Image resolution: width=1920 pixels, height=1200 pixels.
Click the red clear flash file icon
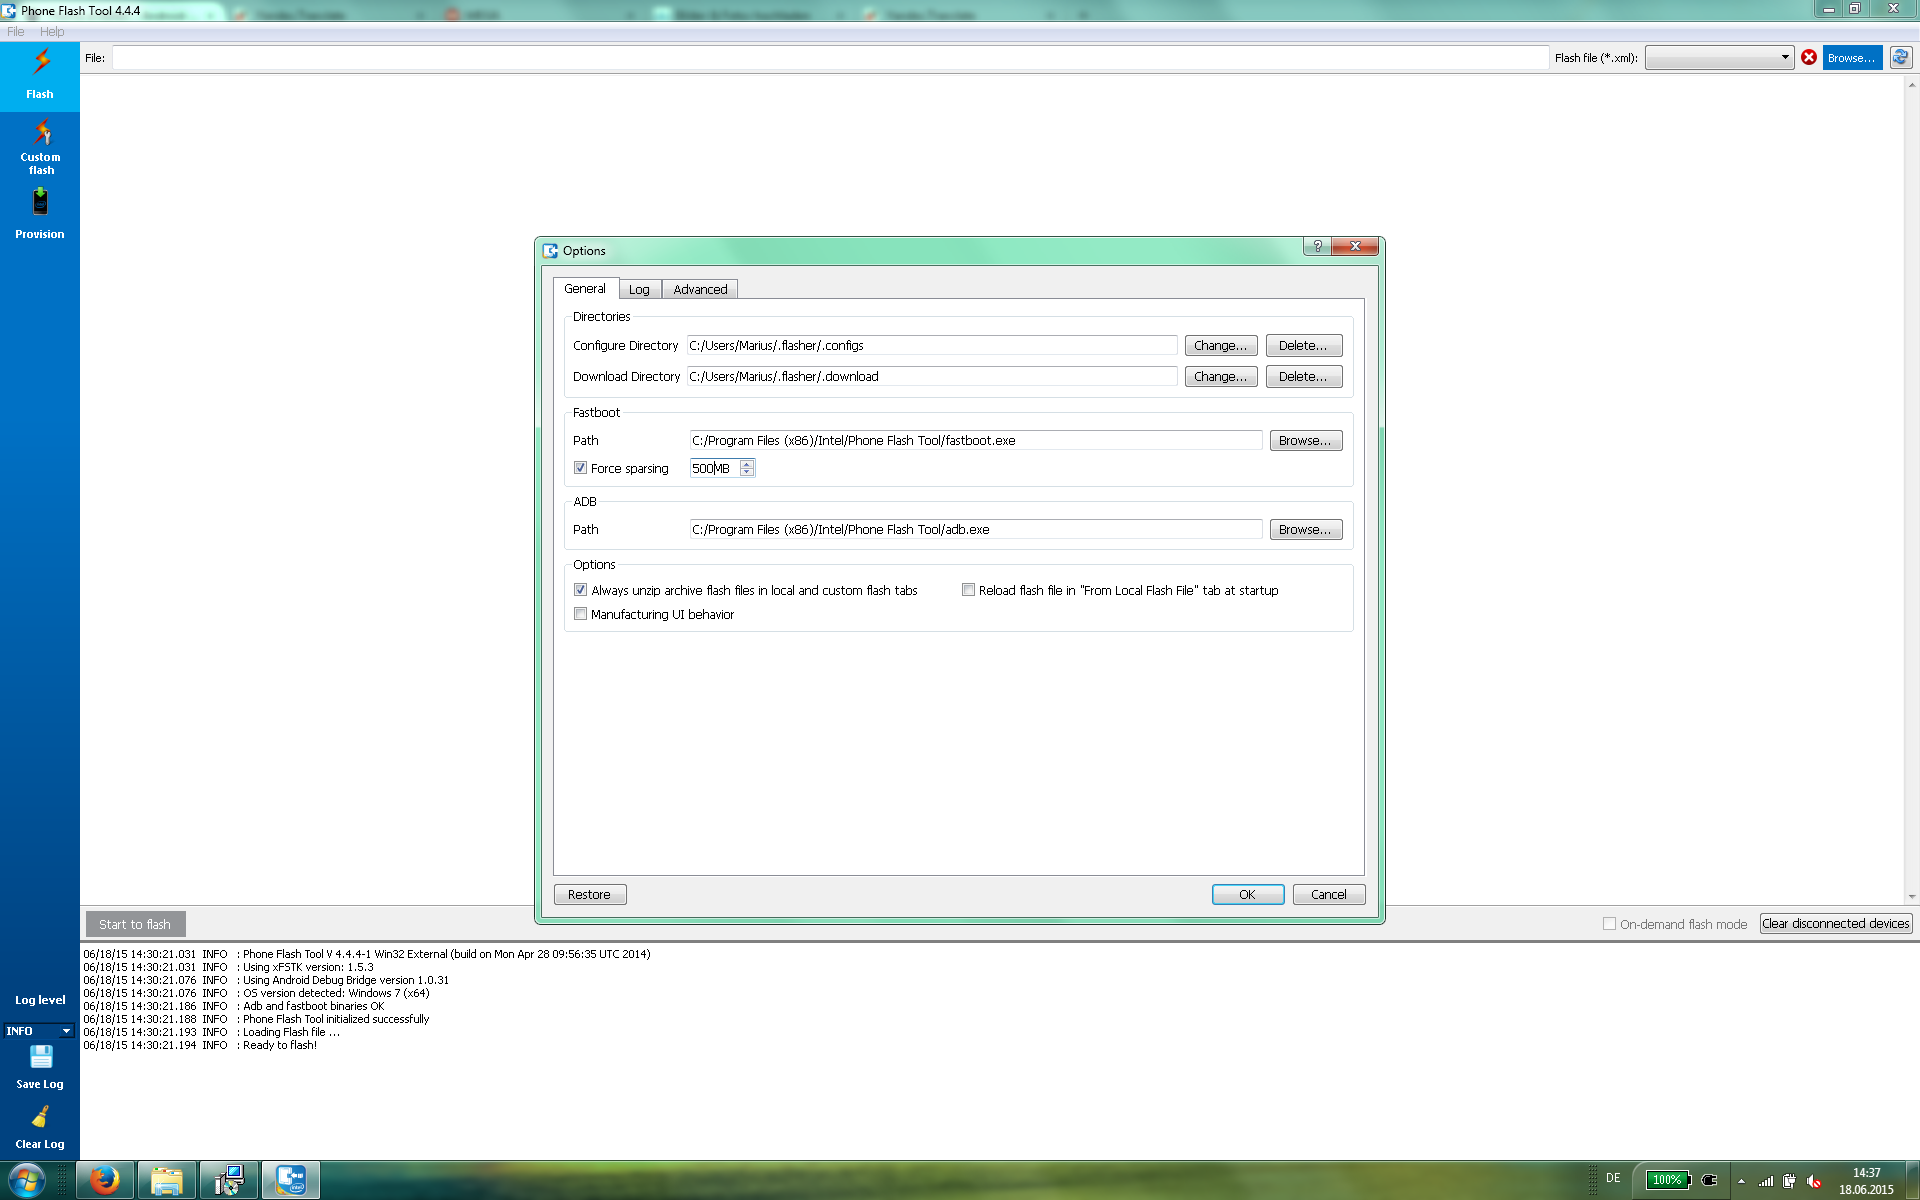tap(1809, 57)
